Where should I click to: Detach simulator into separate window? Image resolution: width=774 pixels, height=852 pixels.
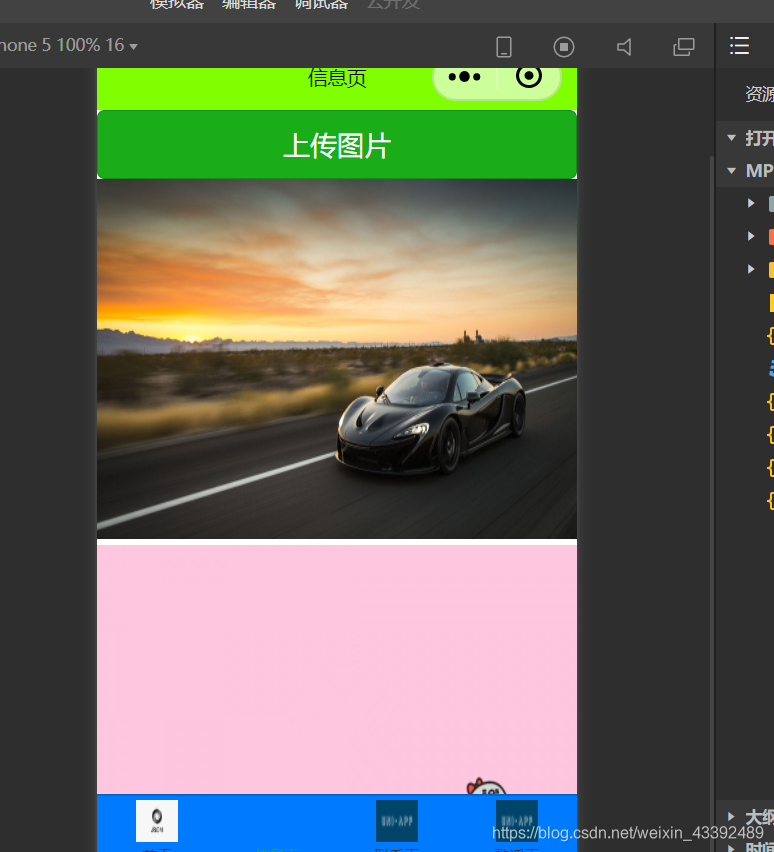click(684, 47)
